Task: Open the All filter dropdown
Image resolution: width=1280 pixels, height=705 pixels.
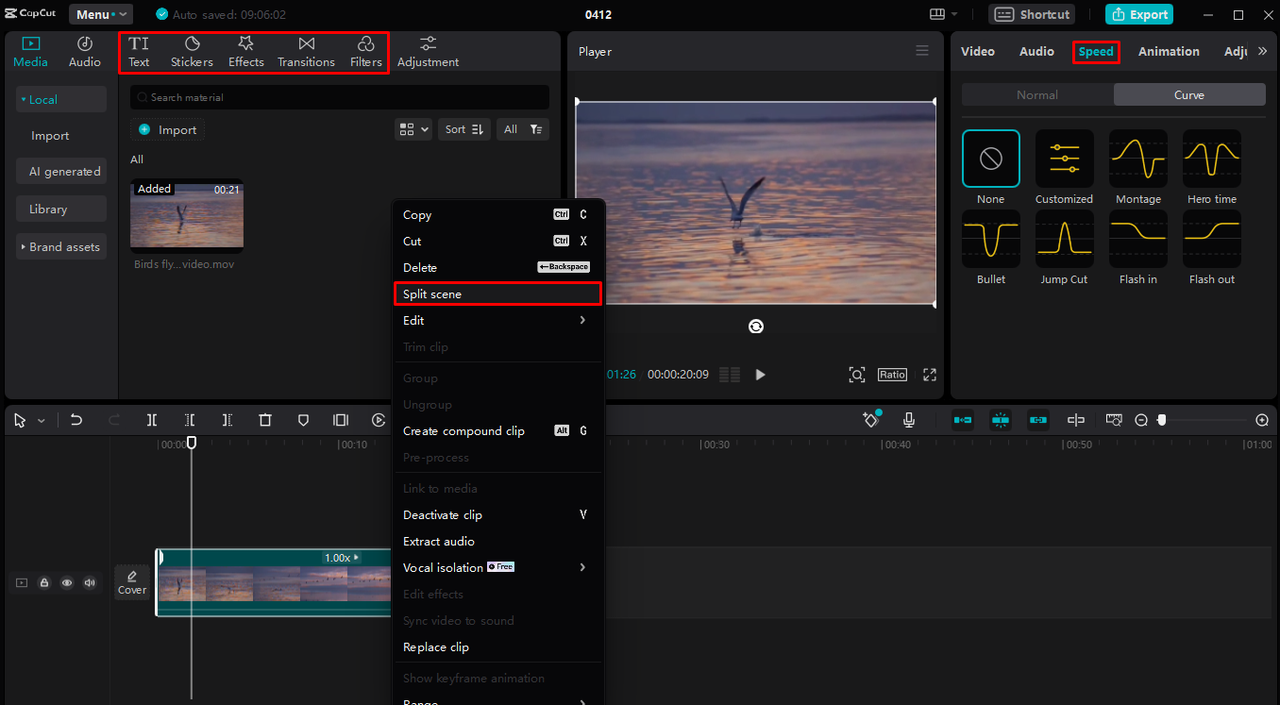Action: tap(522, 129)
